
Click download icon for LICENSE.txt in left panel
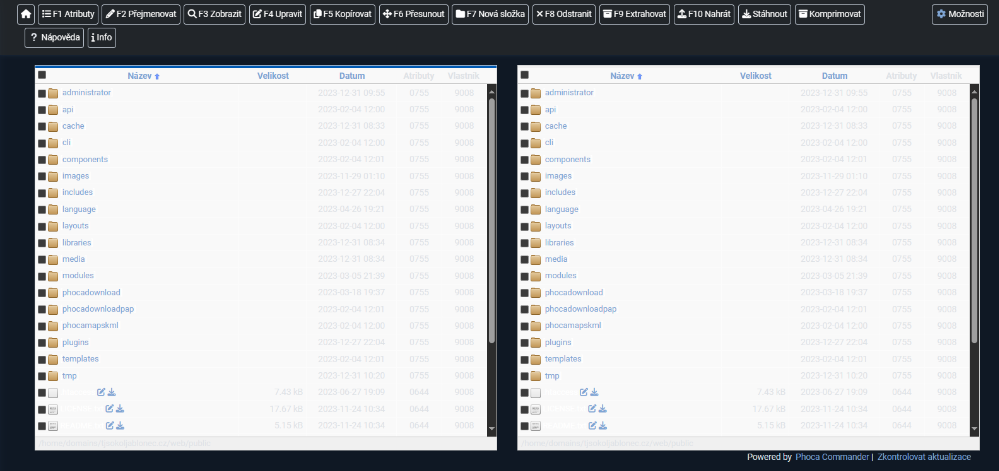pos(121,409)
